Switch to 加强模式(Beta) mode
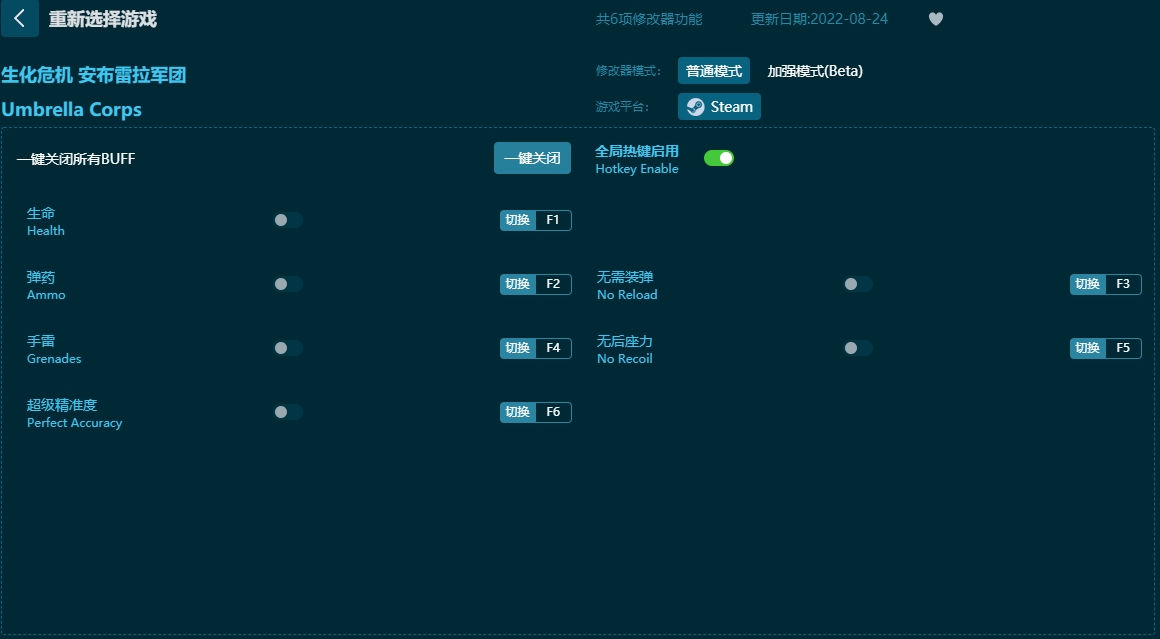The image size is (1160, 639). click(815, 71)
